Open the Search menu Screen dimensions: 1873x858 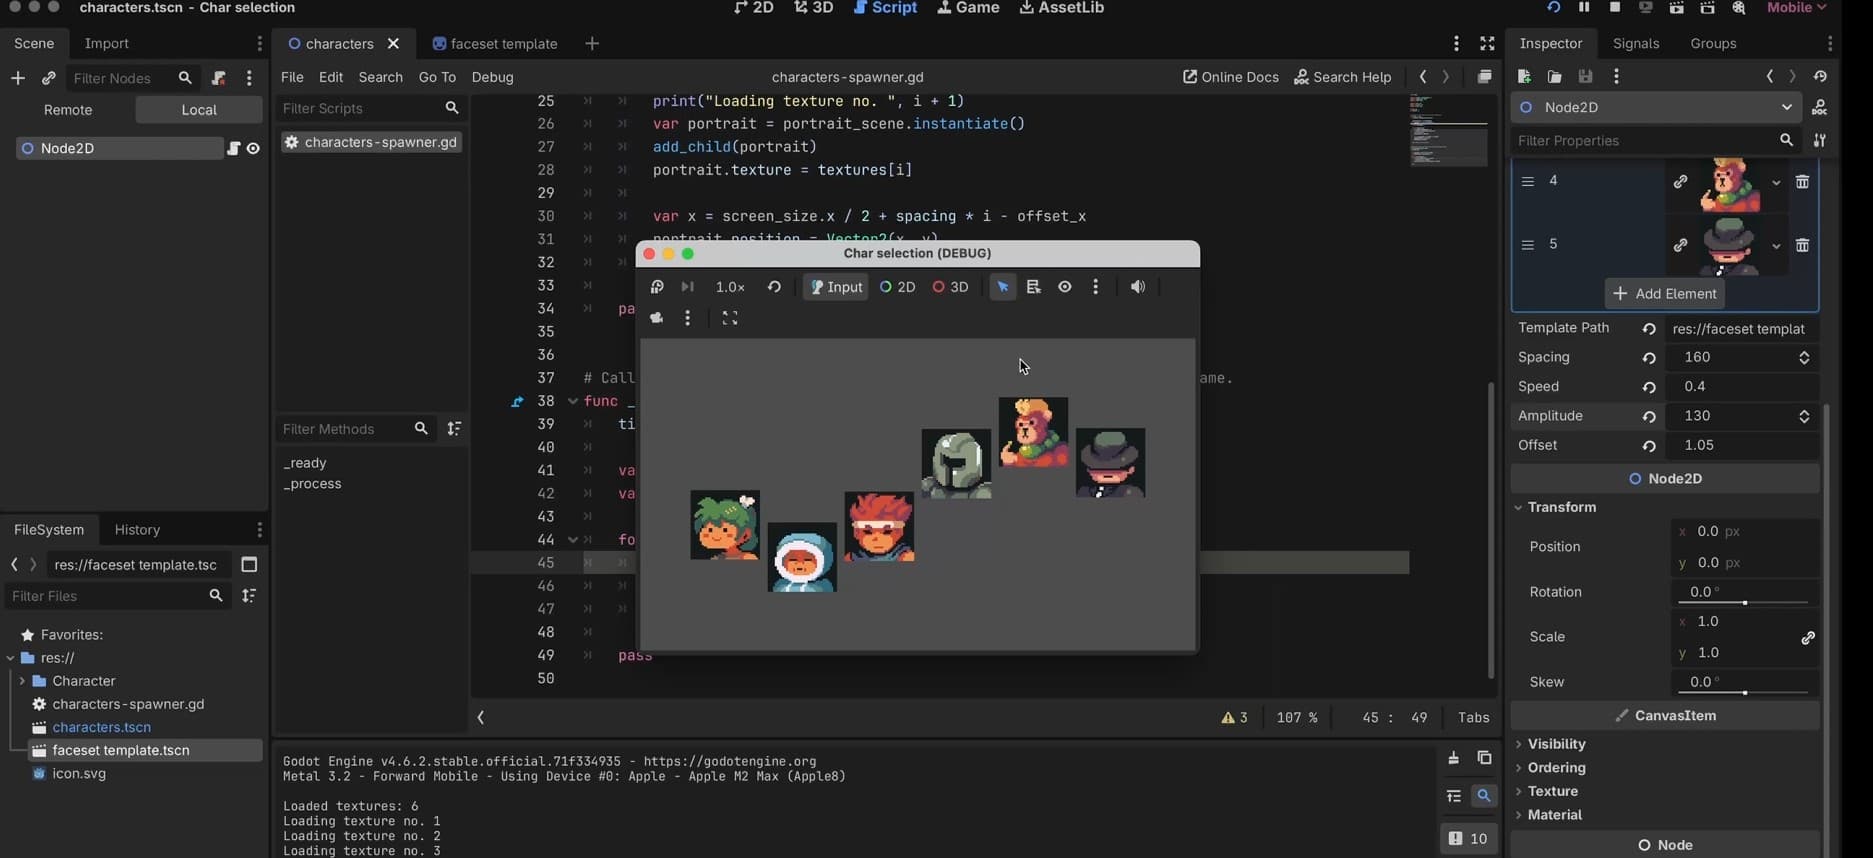380,77
